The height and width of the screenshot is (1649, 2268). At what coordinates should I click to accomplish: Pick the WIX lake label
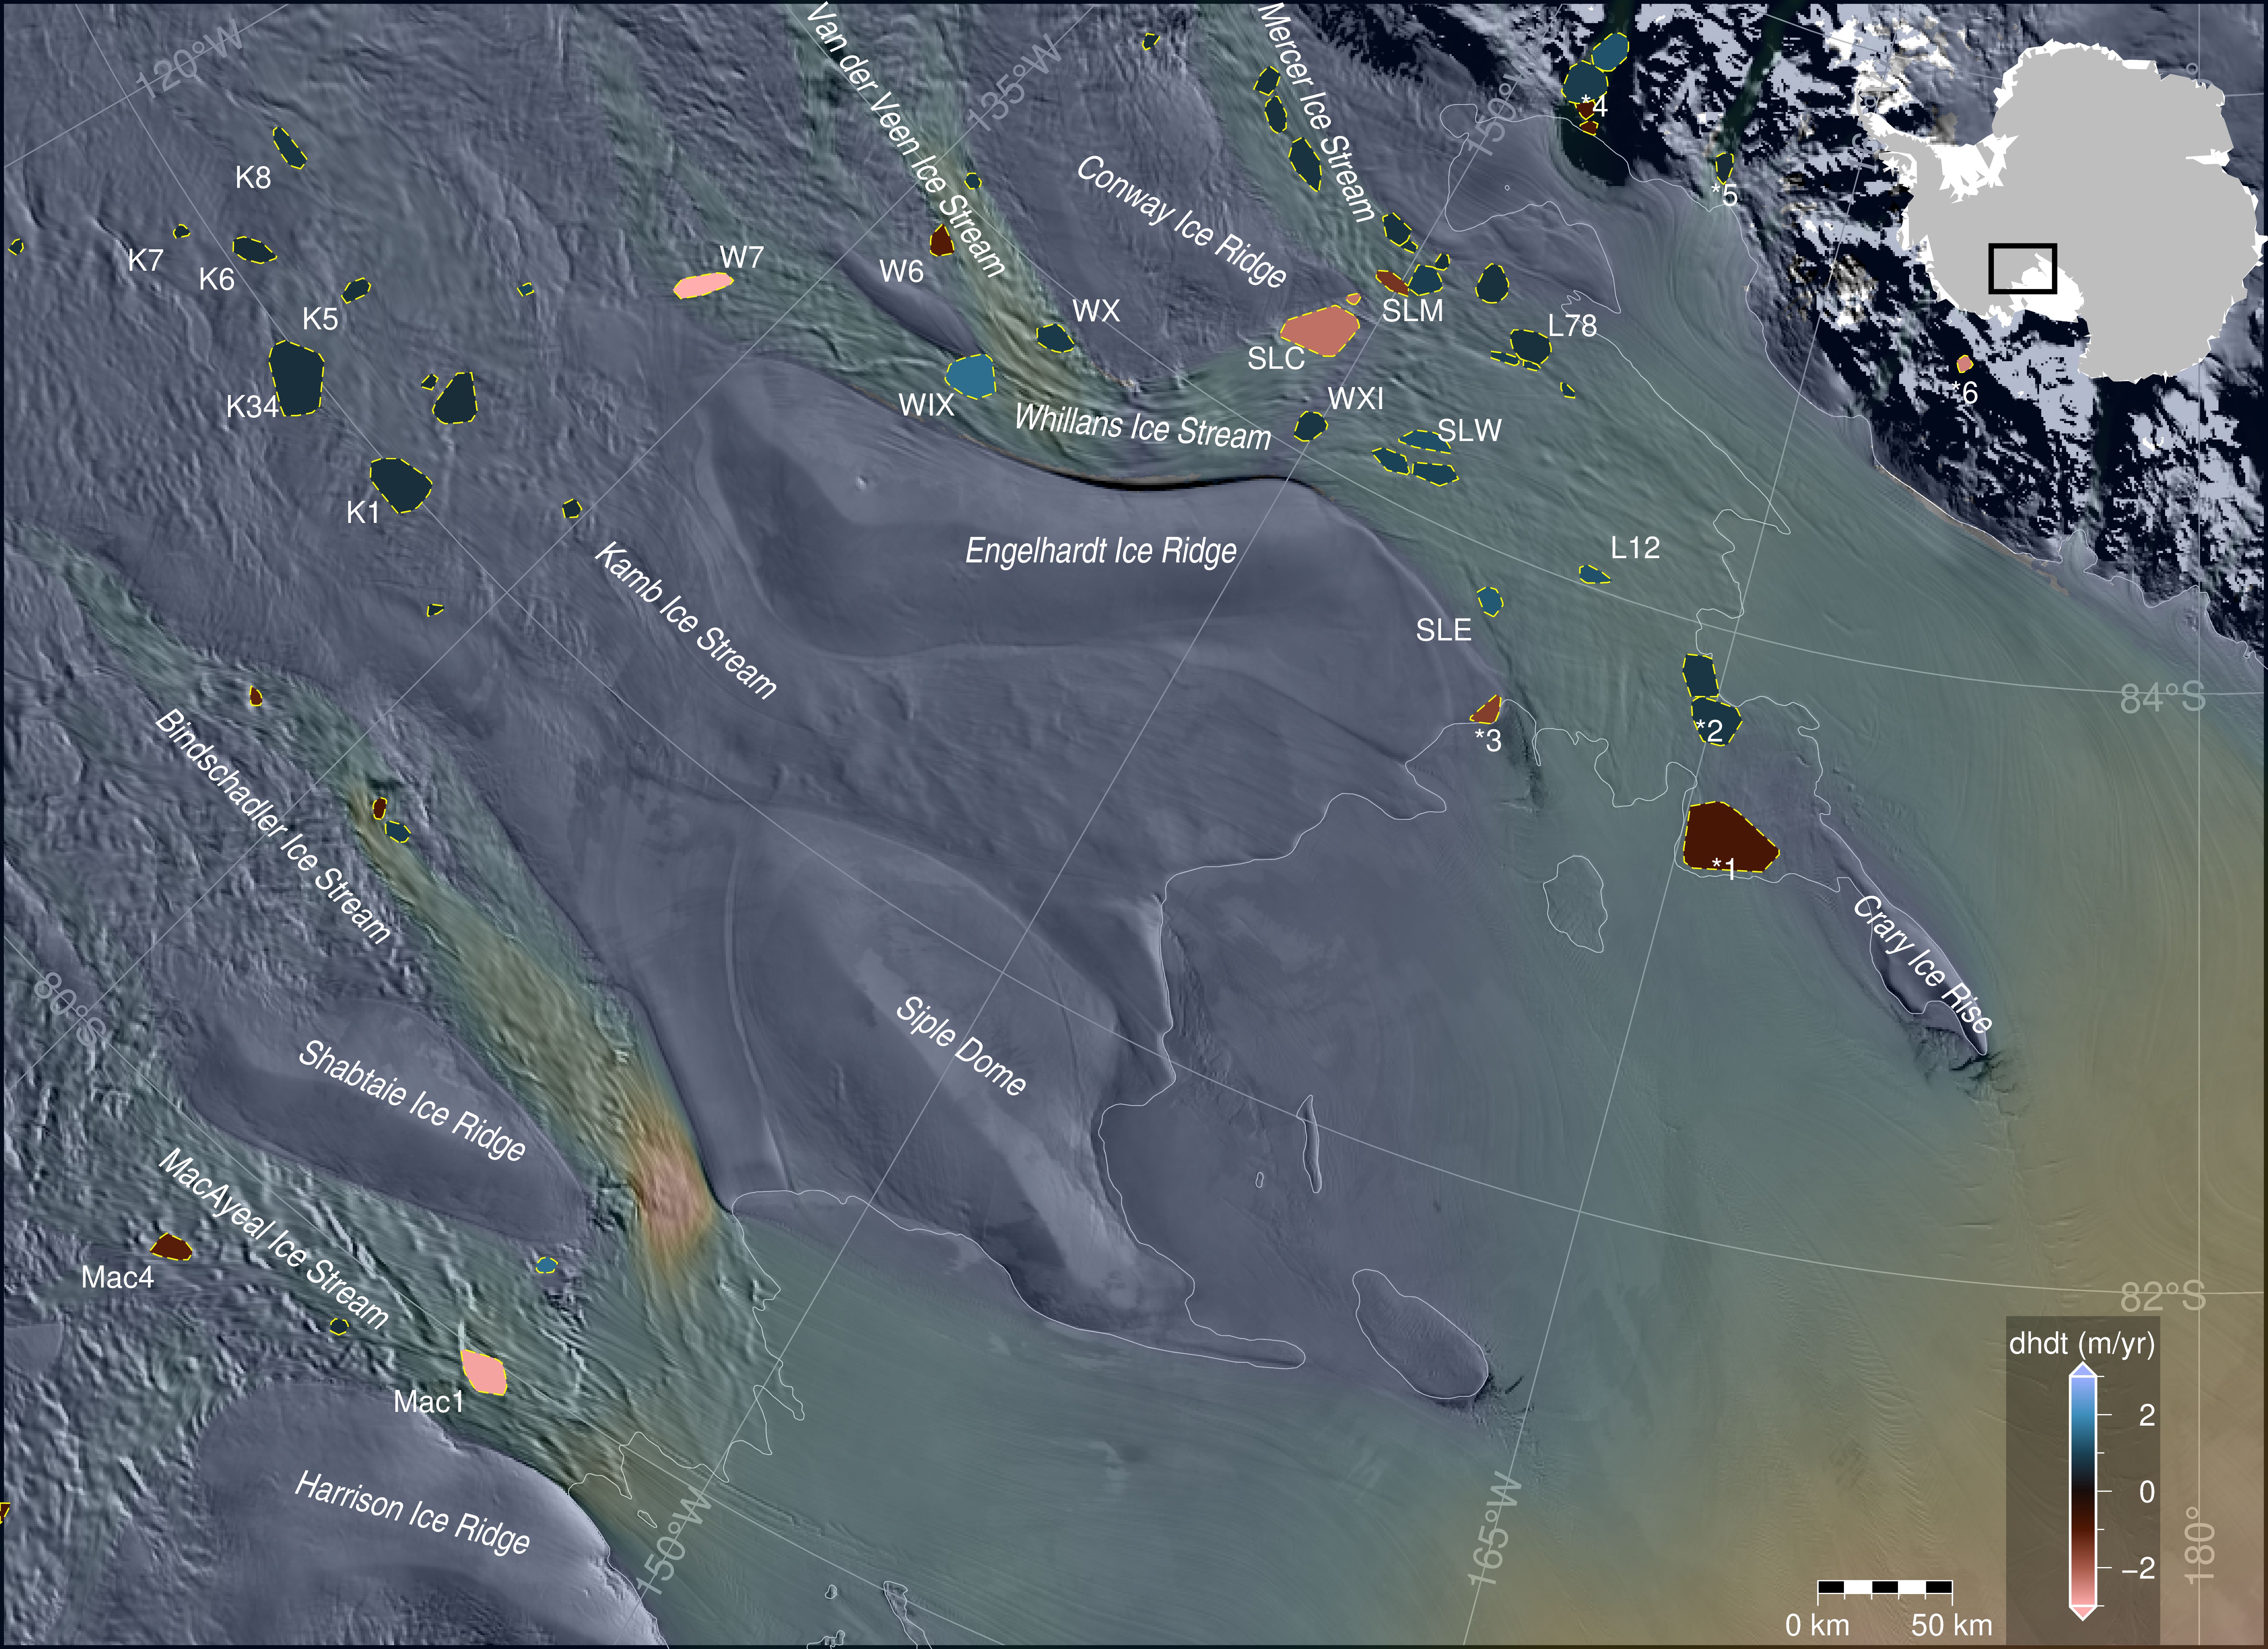tap(926, 405)
